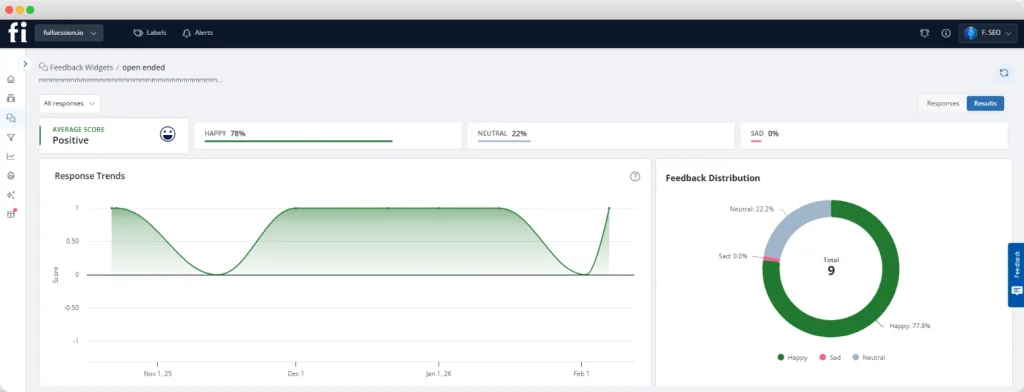Open Alerts in the top bar
1024x392 pixels.
click(197, 33)
